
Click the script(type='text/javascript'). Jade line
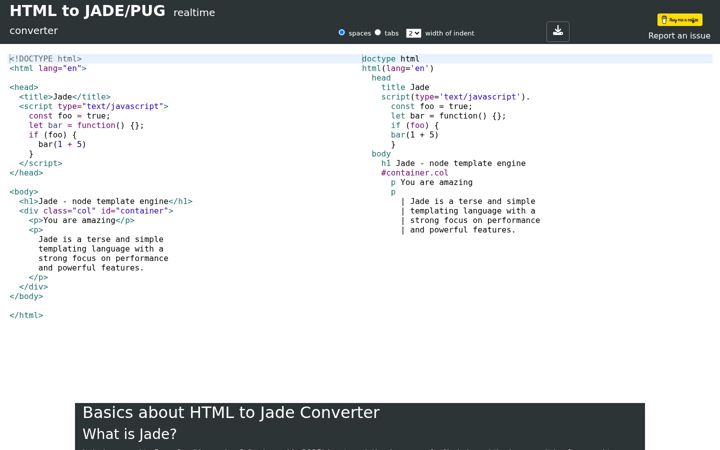(x=456, y=97)
